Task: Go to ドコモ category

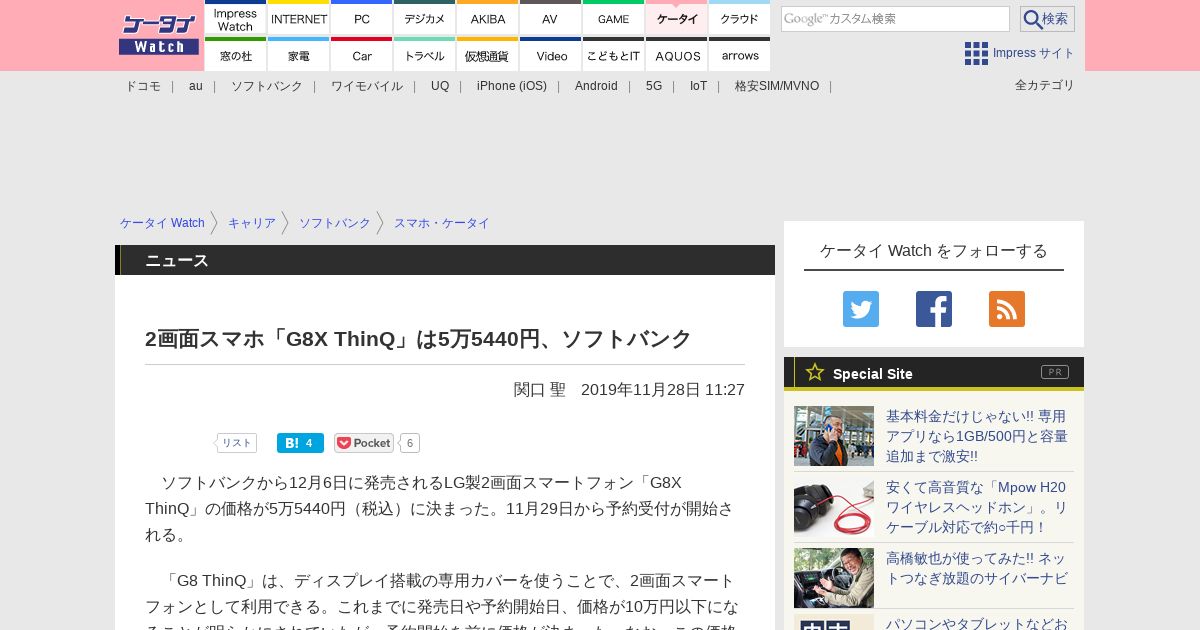Action: click(143, 86)
